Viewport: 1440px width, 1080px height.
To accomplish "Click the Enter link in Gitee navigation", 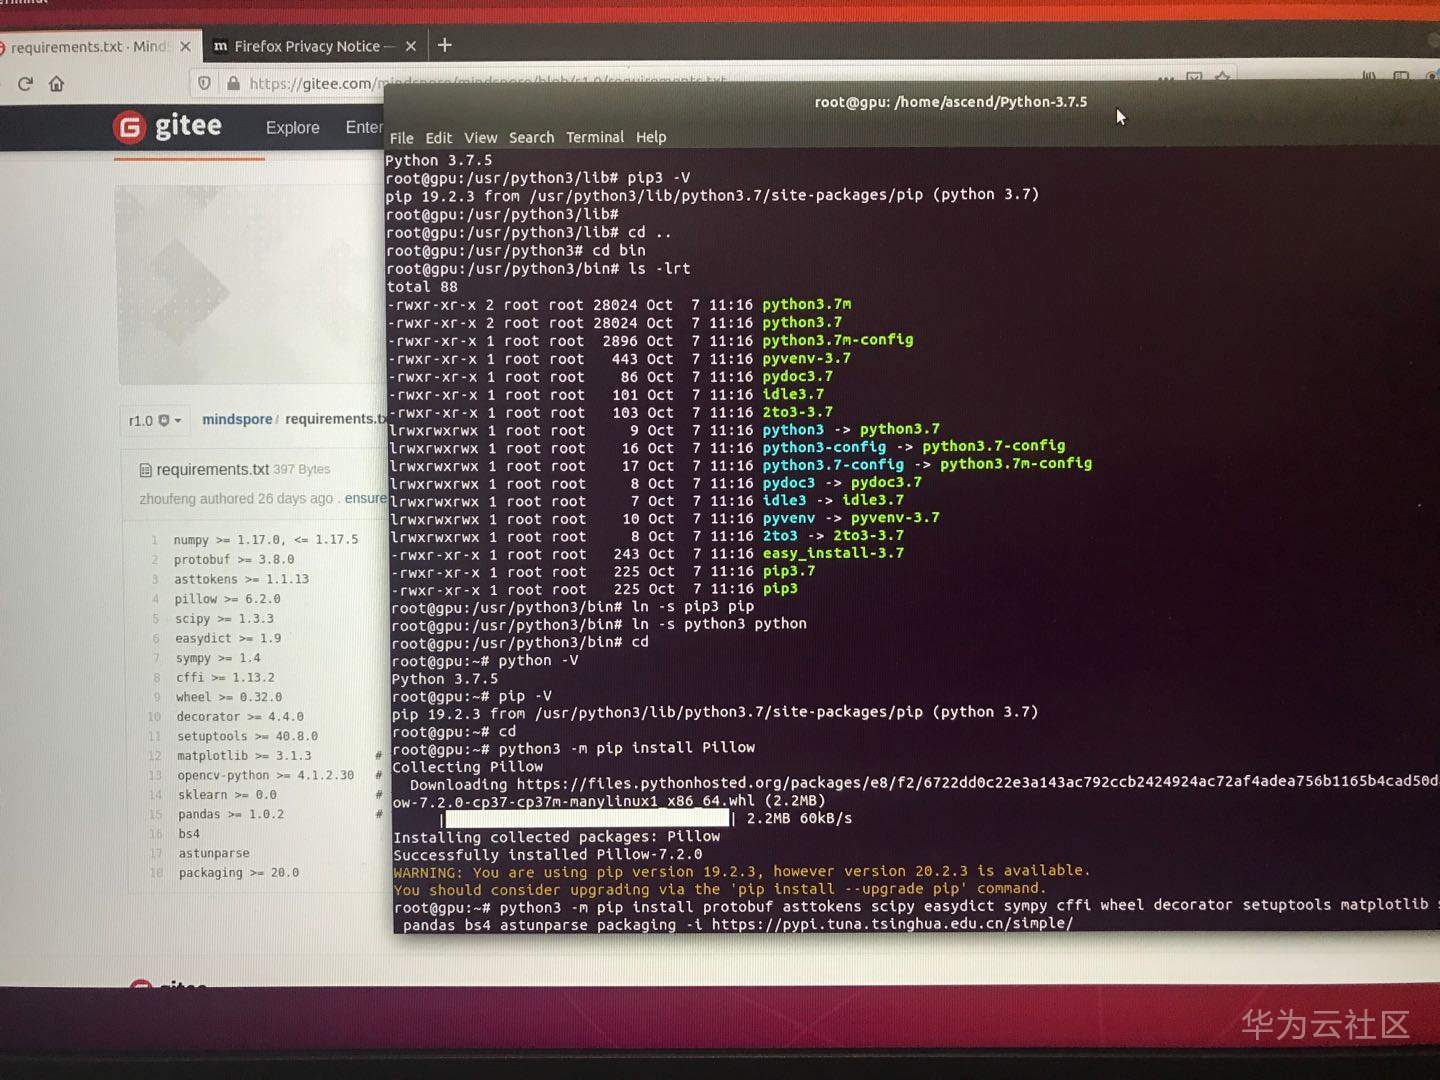I will [x=364, y=128].
